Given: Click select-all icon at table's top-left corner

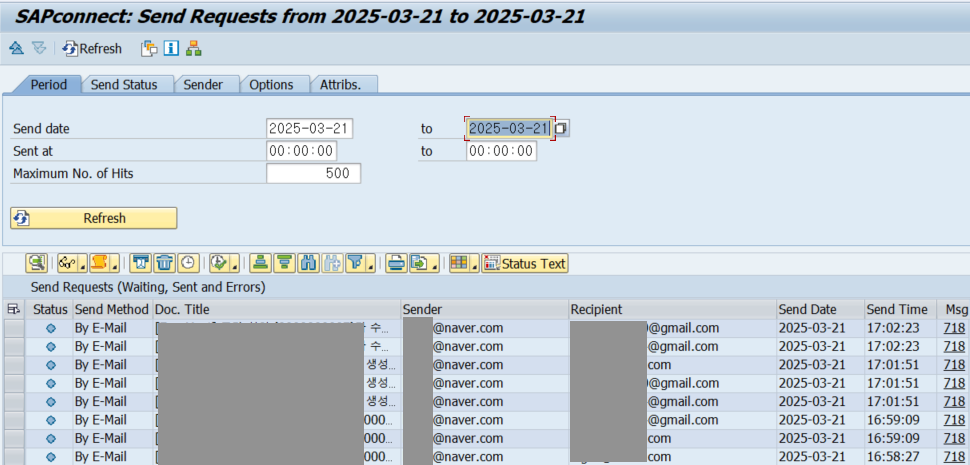Looking at the screenshot, I should pos(13,309).
